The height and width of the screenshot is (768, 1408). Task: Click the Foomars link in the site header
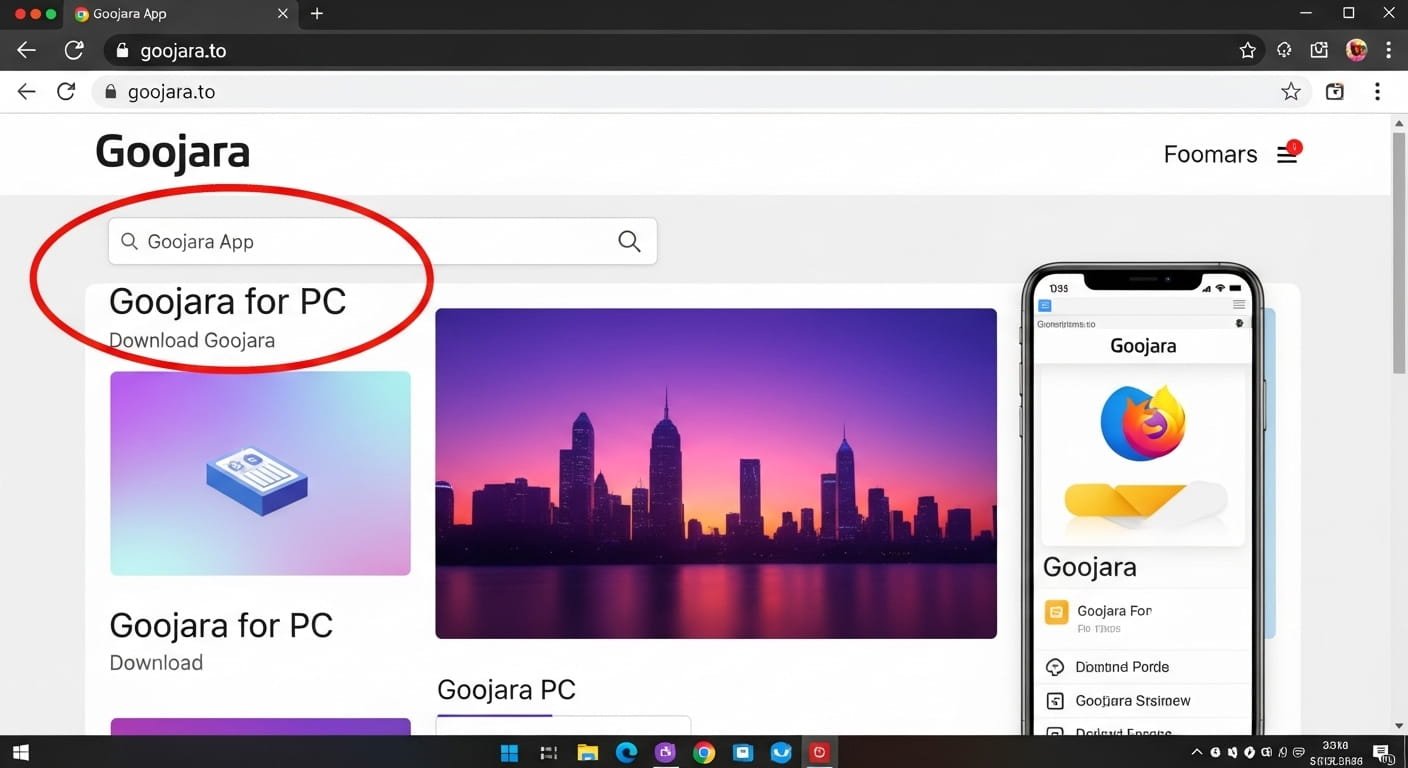1210,155
